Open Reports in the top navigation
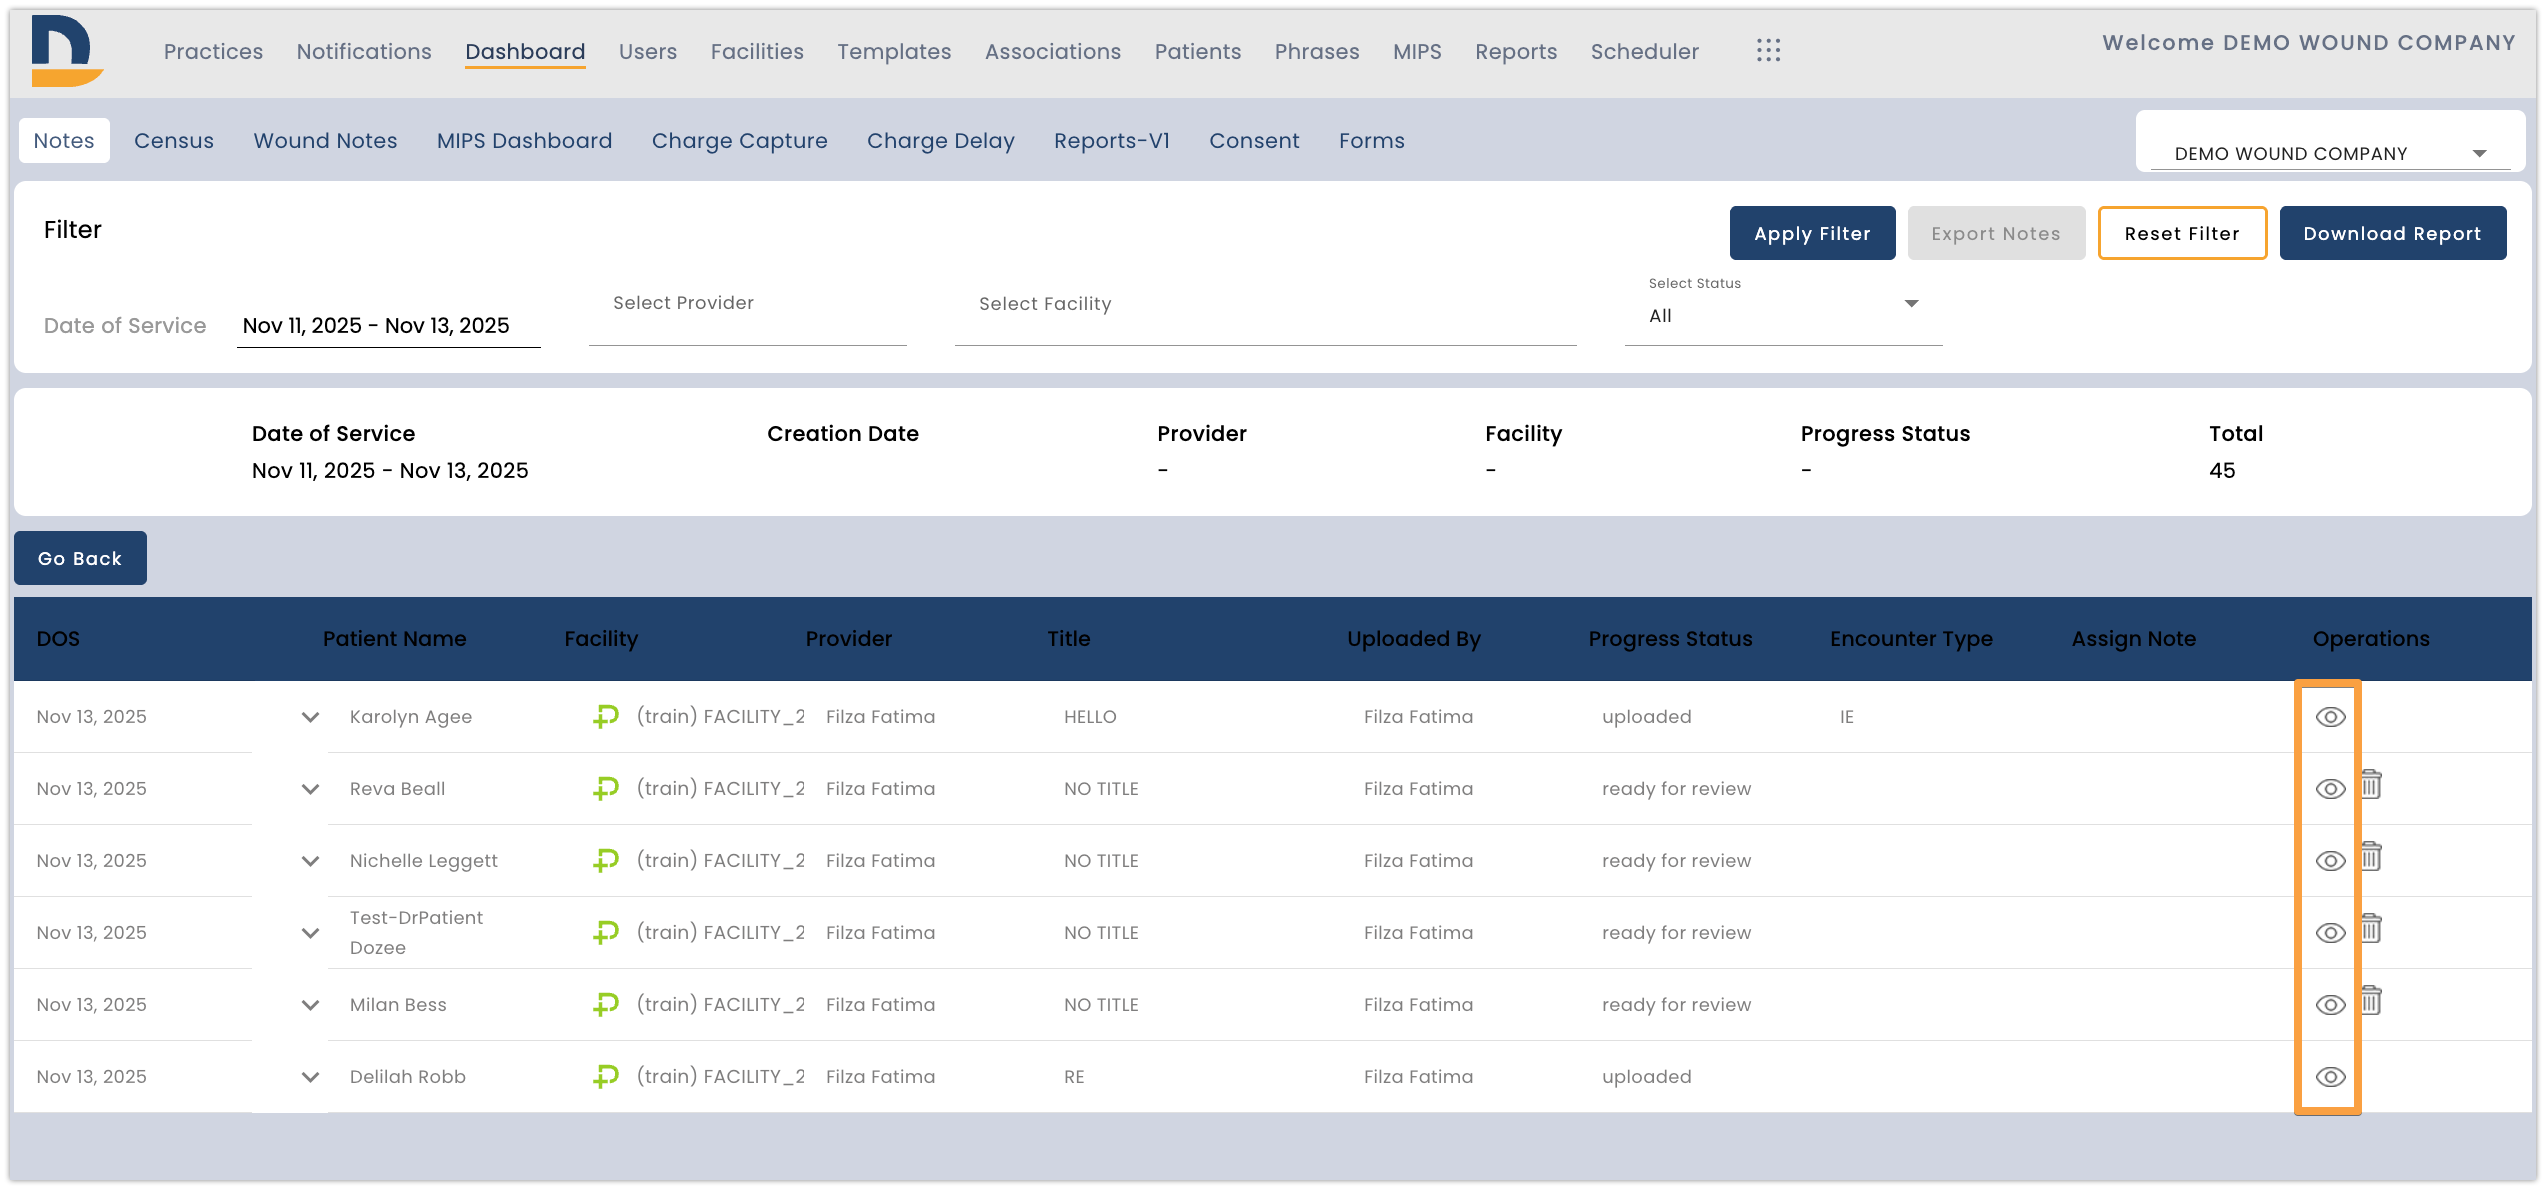This screenshot has width=2546, height=1190. coord(1516,51)
